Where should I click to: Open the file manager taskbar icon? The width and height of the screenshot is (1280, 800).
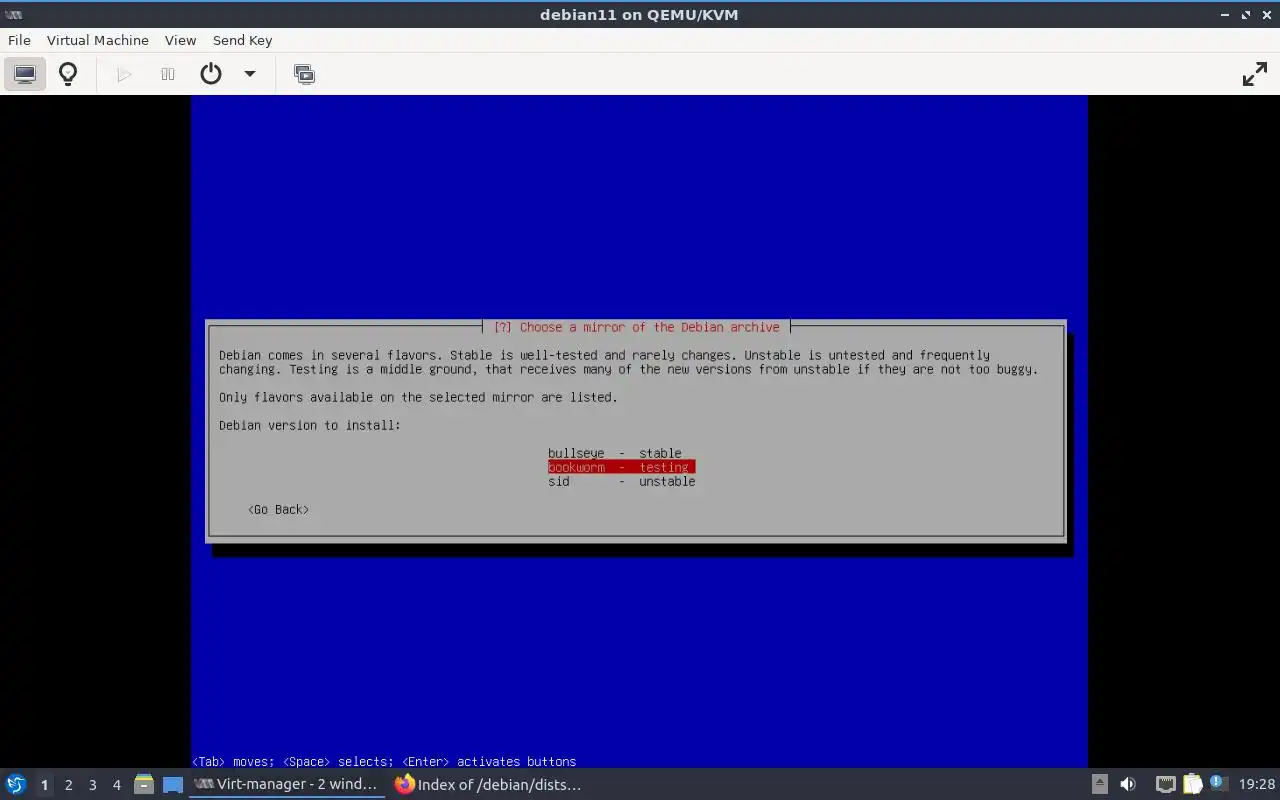click(x=143, y=784)
